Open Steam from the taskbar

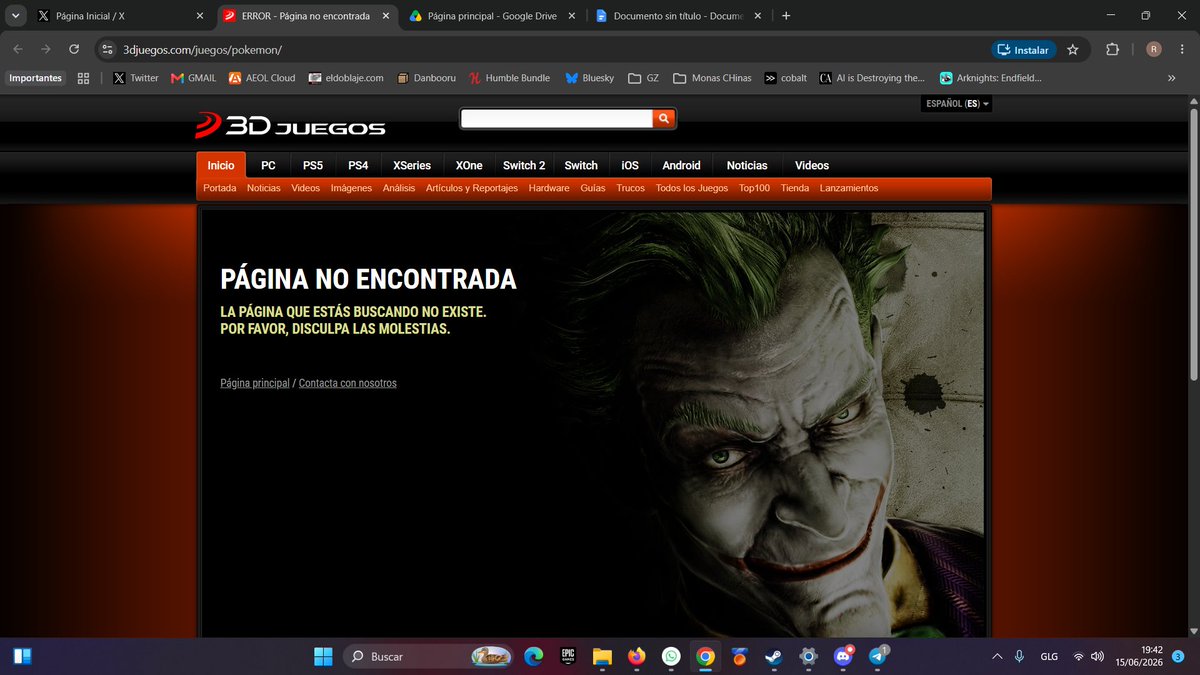pyautogui.click(x=774, y=656)
